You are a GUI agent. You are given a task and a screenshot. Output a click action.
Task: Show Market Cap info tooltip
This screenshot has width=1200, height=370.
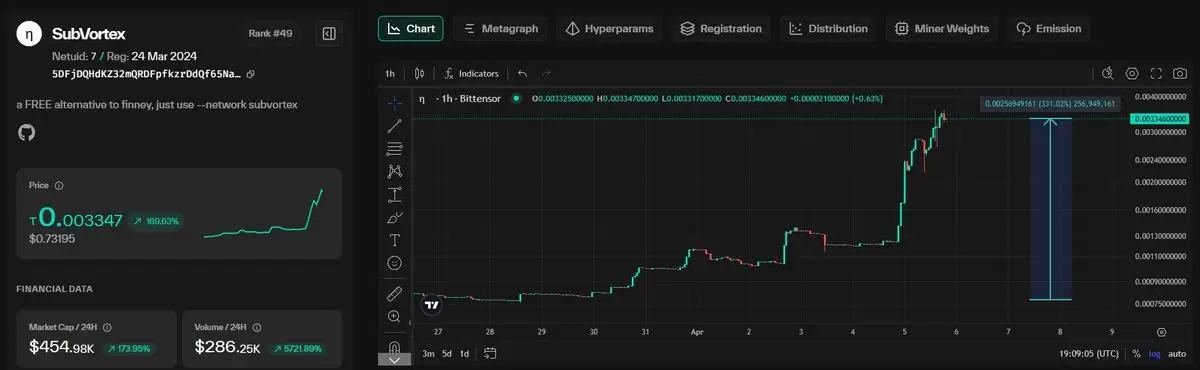coord(107,327)
